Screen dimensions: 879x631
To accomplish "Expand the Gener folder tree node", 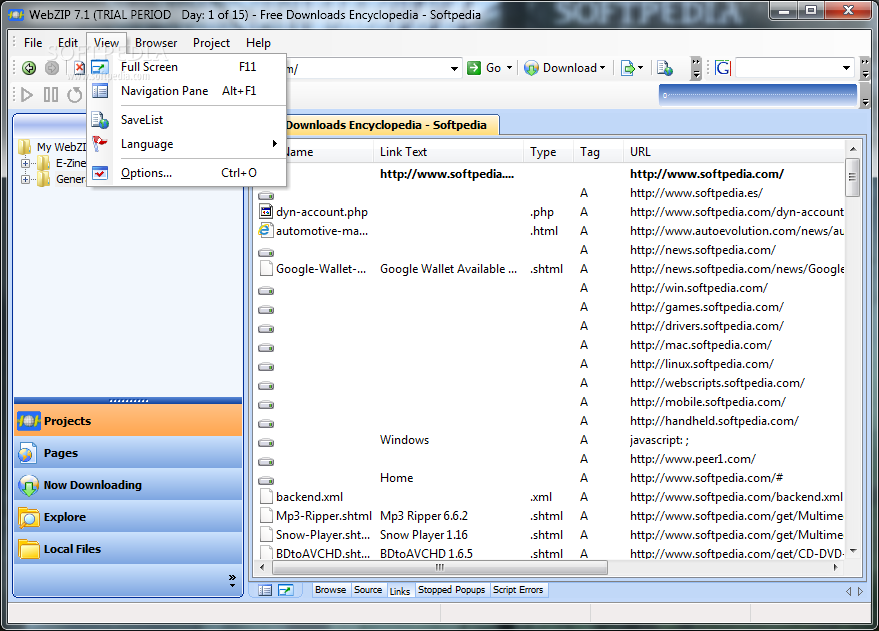I will pos(25,179).
